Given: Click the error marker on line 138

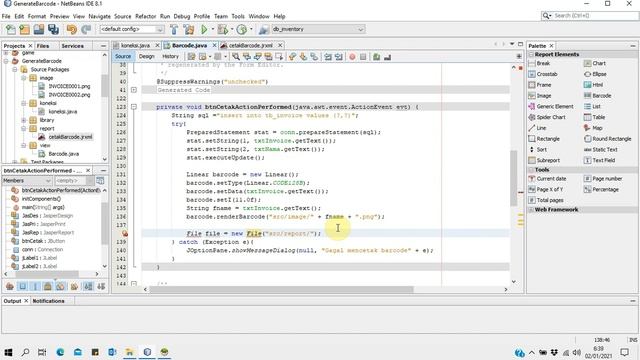Looking at the screenshot, I should (124, 233).
